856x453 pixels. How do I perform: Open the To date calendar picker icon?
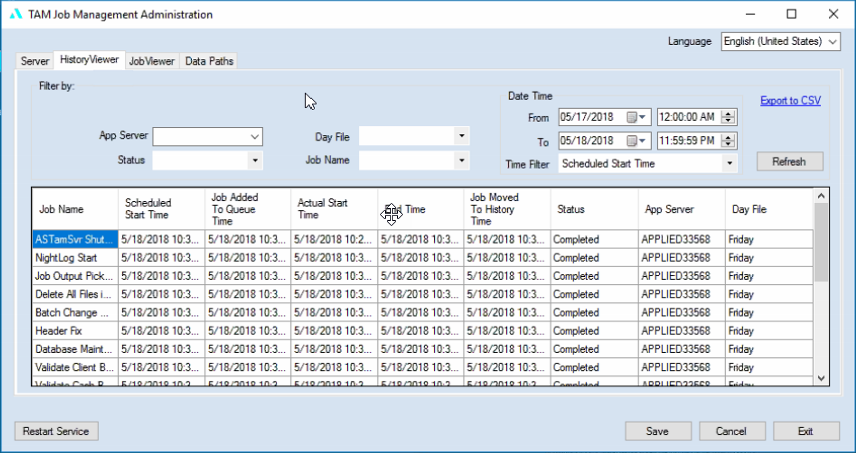(x=636, y=141)
